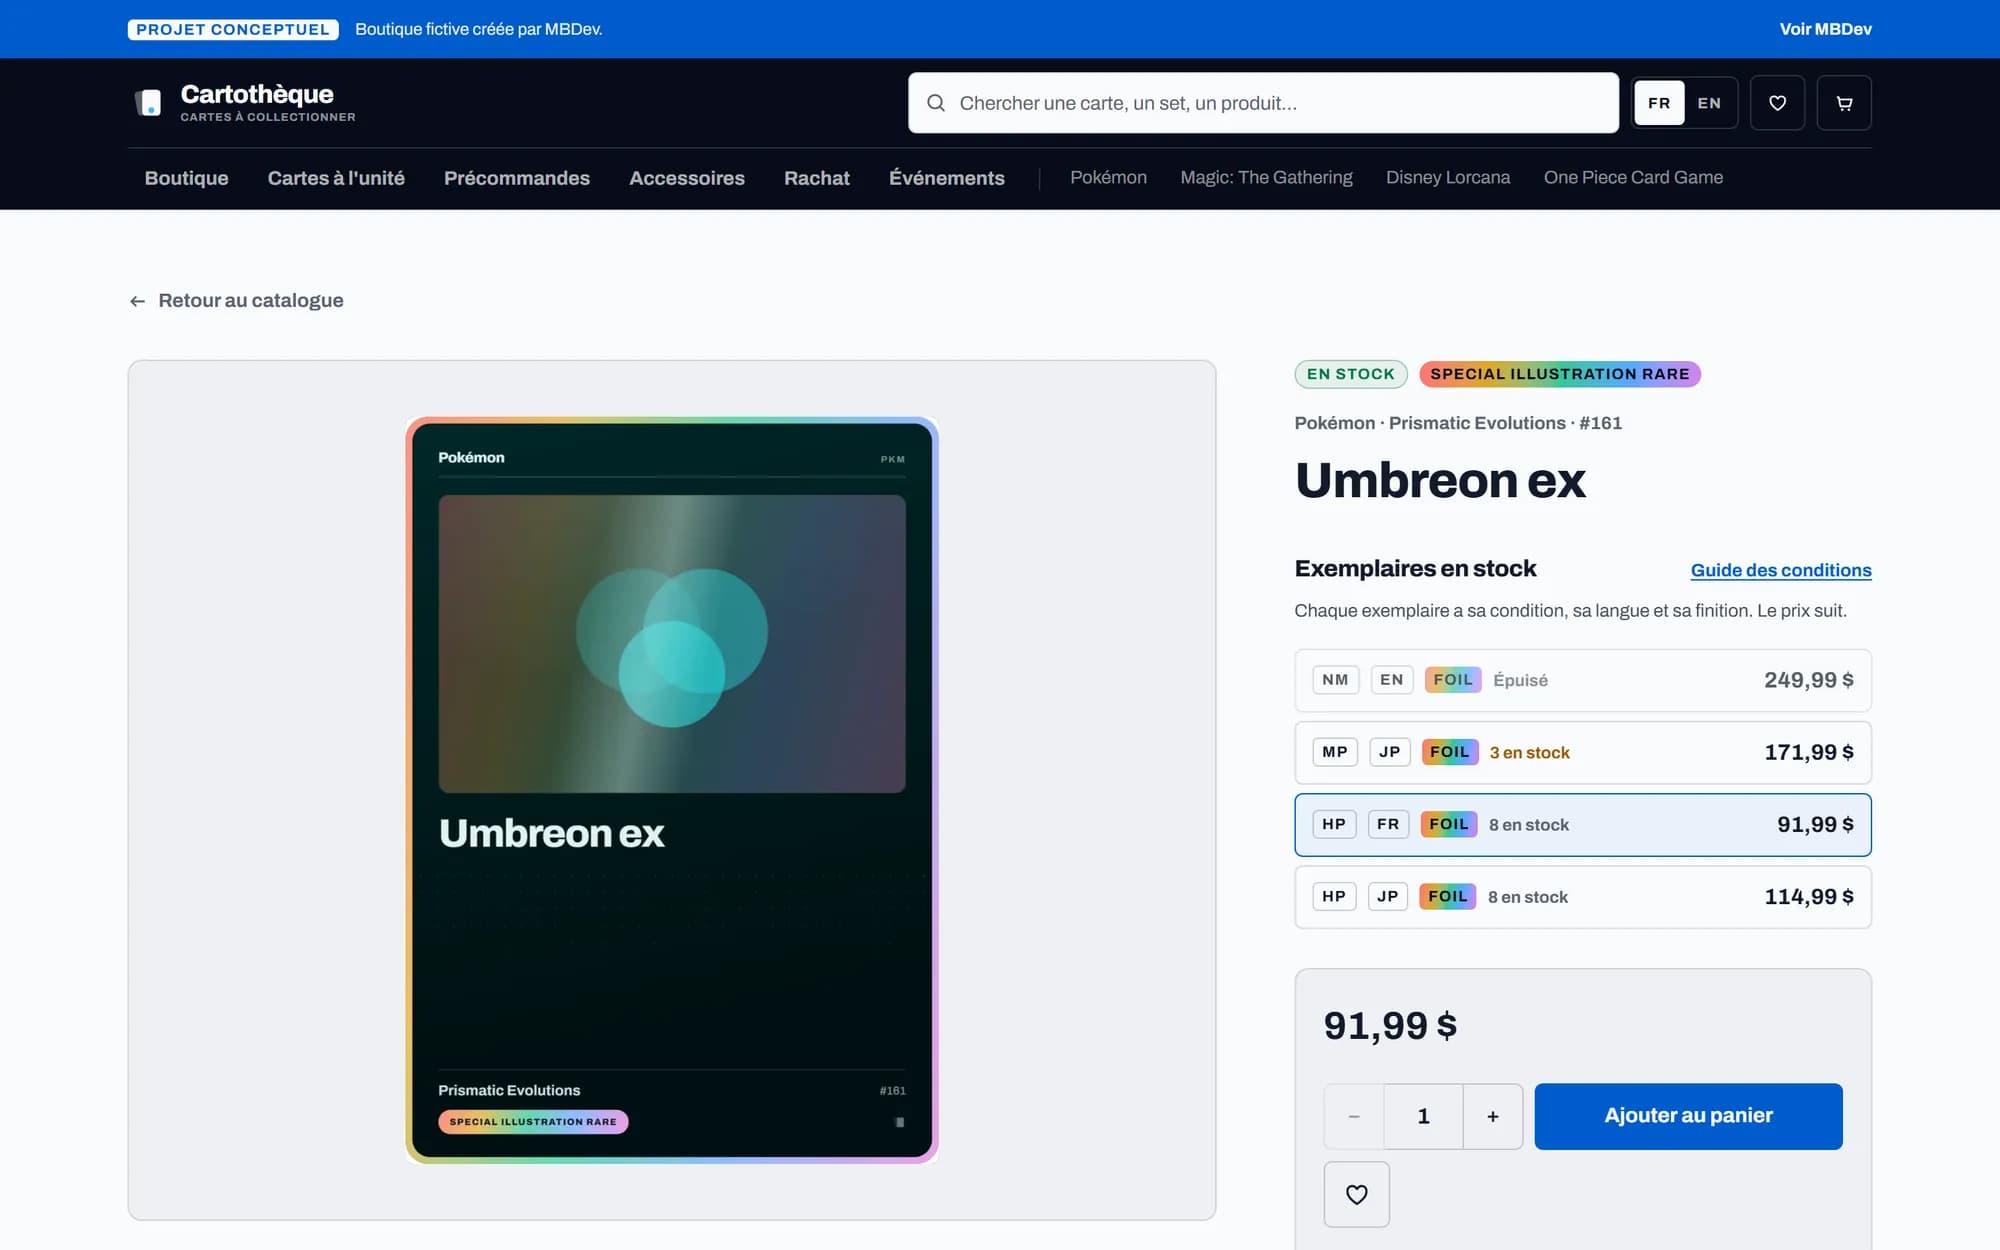Select the MP JP Foil 171,99 $ listing
This screenshot has width=2000, height=1250.
(1583, 752)
